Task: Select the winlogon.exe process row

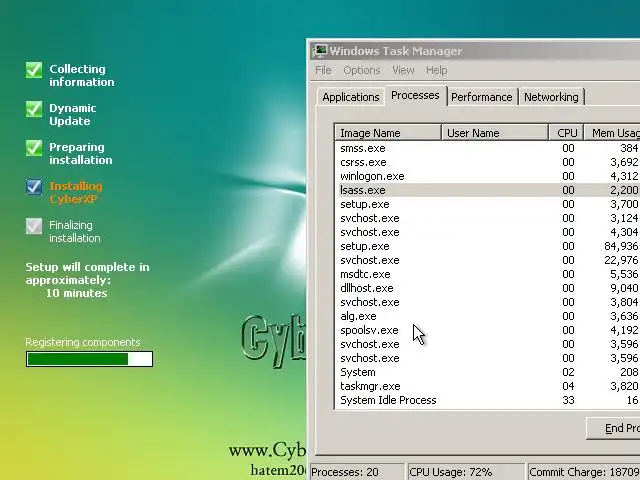Action: click(488, 176)
